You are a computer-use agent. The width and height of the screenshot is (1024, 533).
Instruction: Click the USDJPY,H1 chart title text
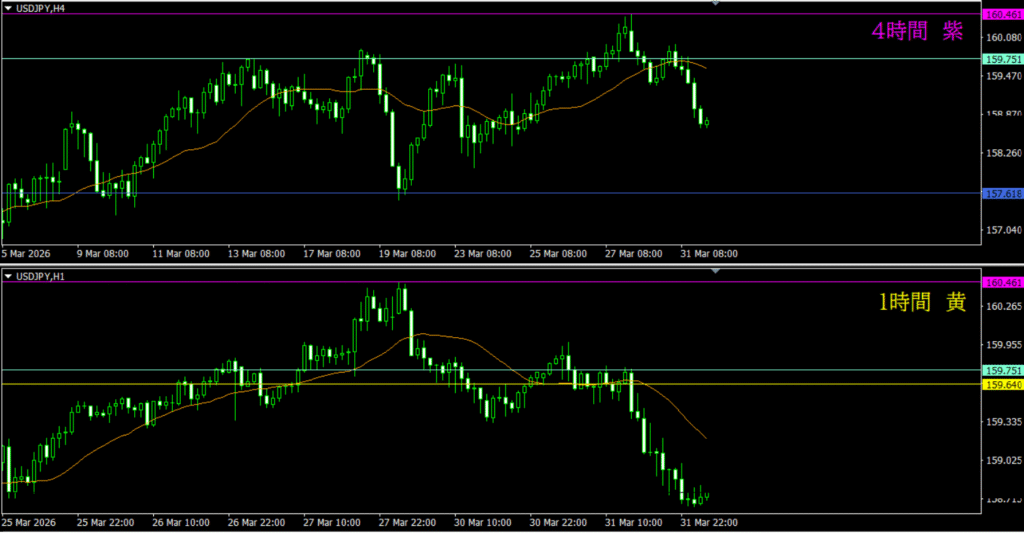click(x=44, y=275)
